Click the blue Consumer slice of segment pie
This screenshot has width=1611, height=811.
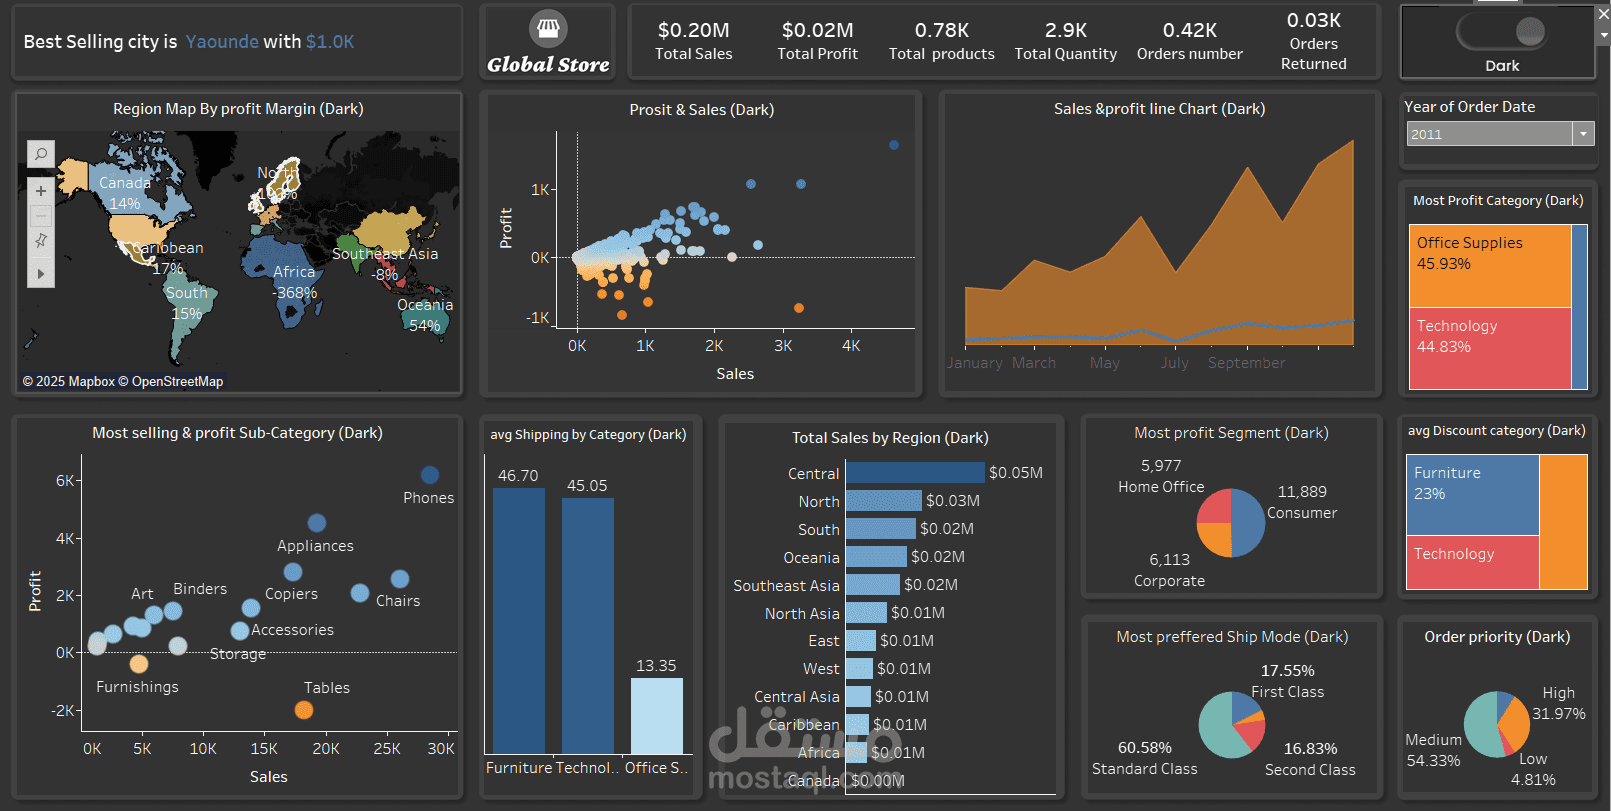pyautogui.click(x=1249, y=523)
